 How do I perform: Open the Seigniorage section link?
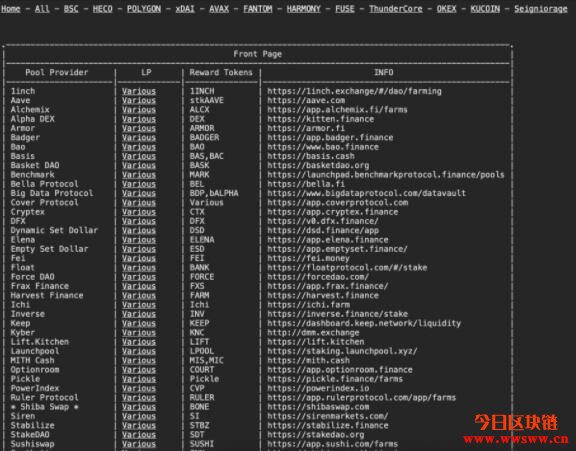[x=540, y=8]
